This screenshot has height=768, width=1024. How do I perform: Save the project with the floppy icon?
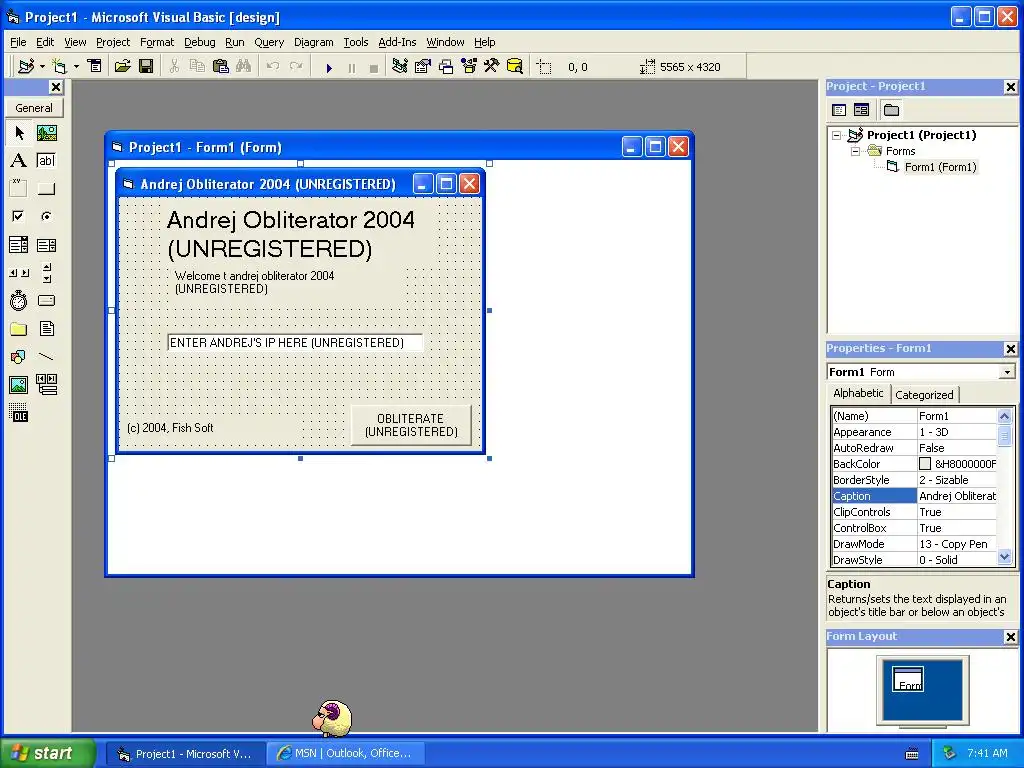coord(146,66)
